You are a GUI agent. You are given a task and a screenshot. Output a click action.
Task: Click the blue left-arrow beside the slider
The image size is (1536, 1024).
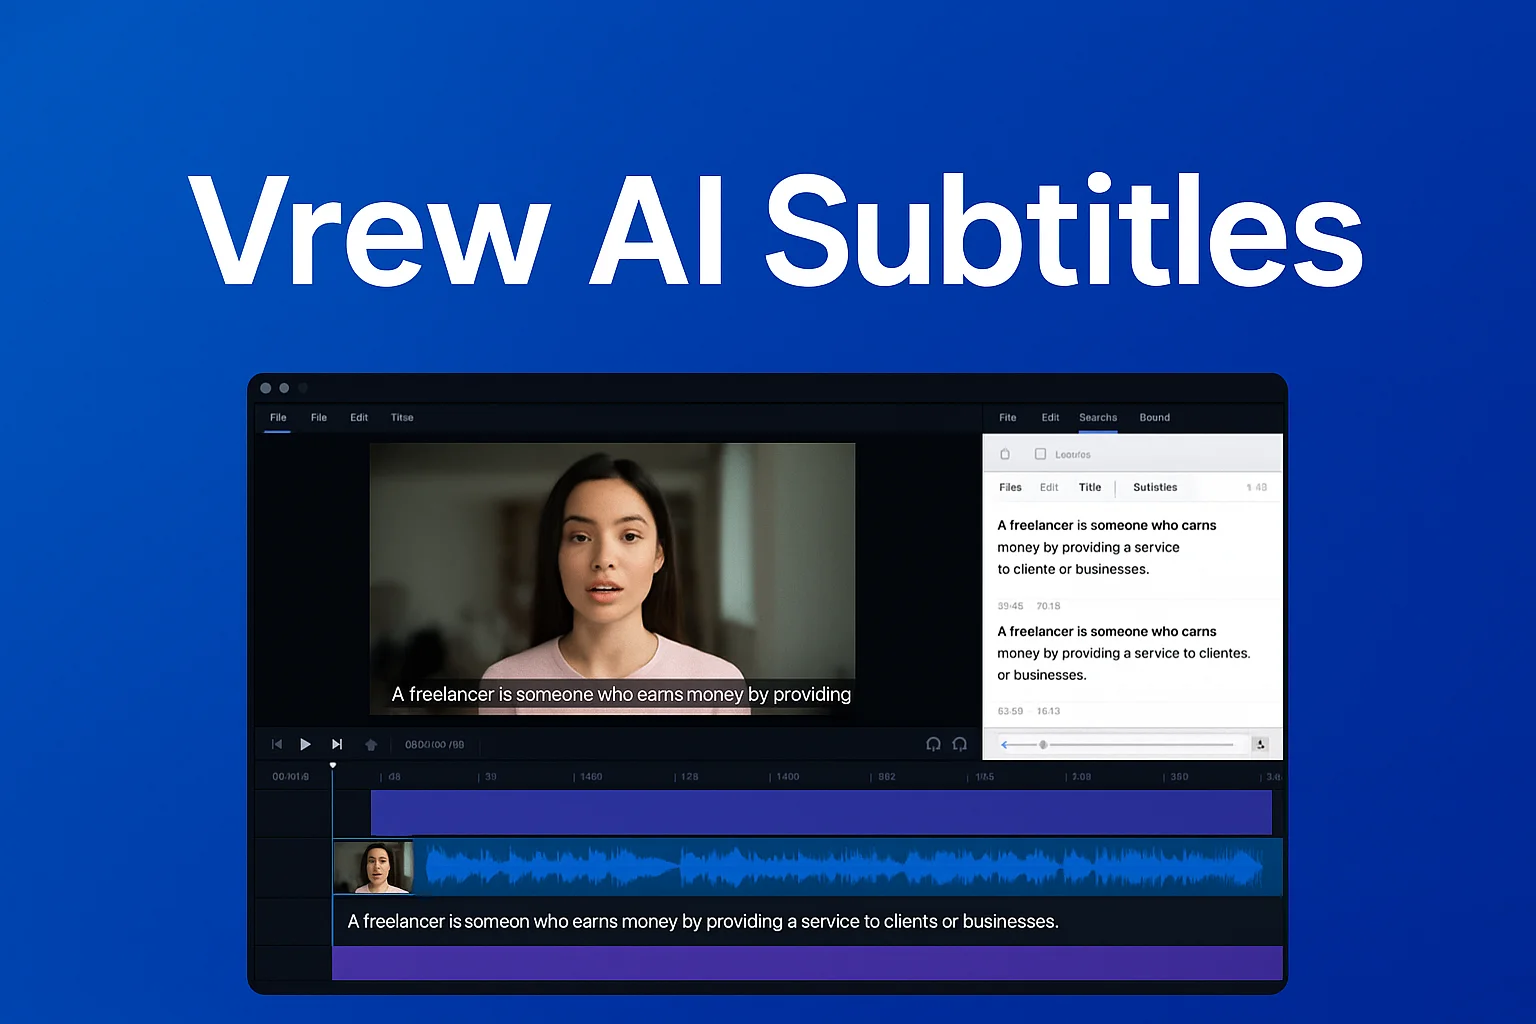[x=1005, y=744]
